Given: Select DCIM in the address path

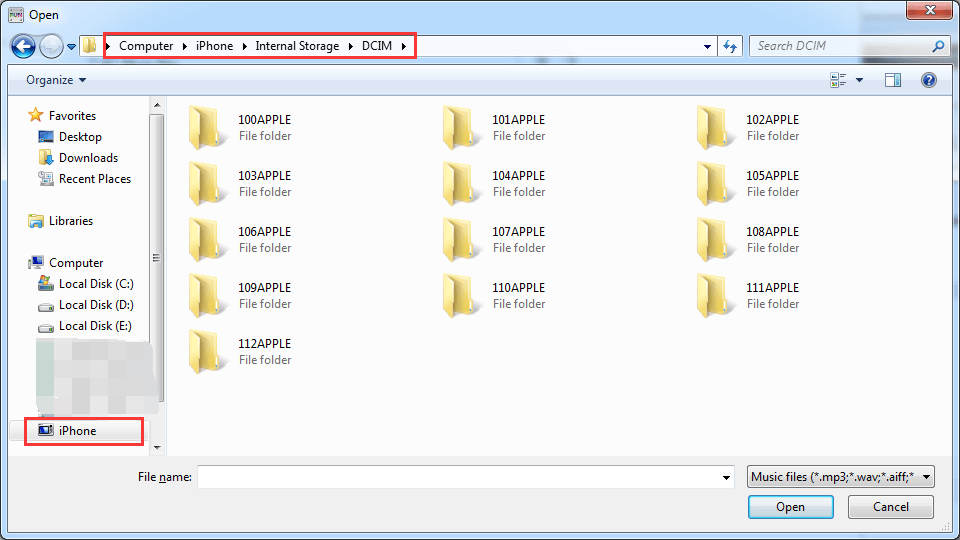Looking at the screenshot, I should point(377,46).
